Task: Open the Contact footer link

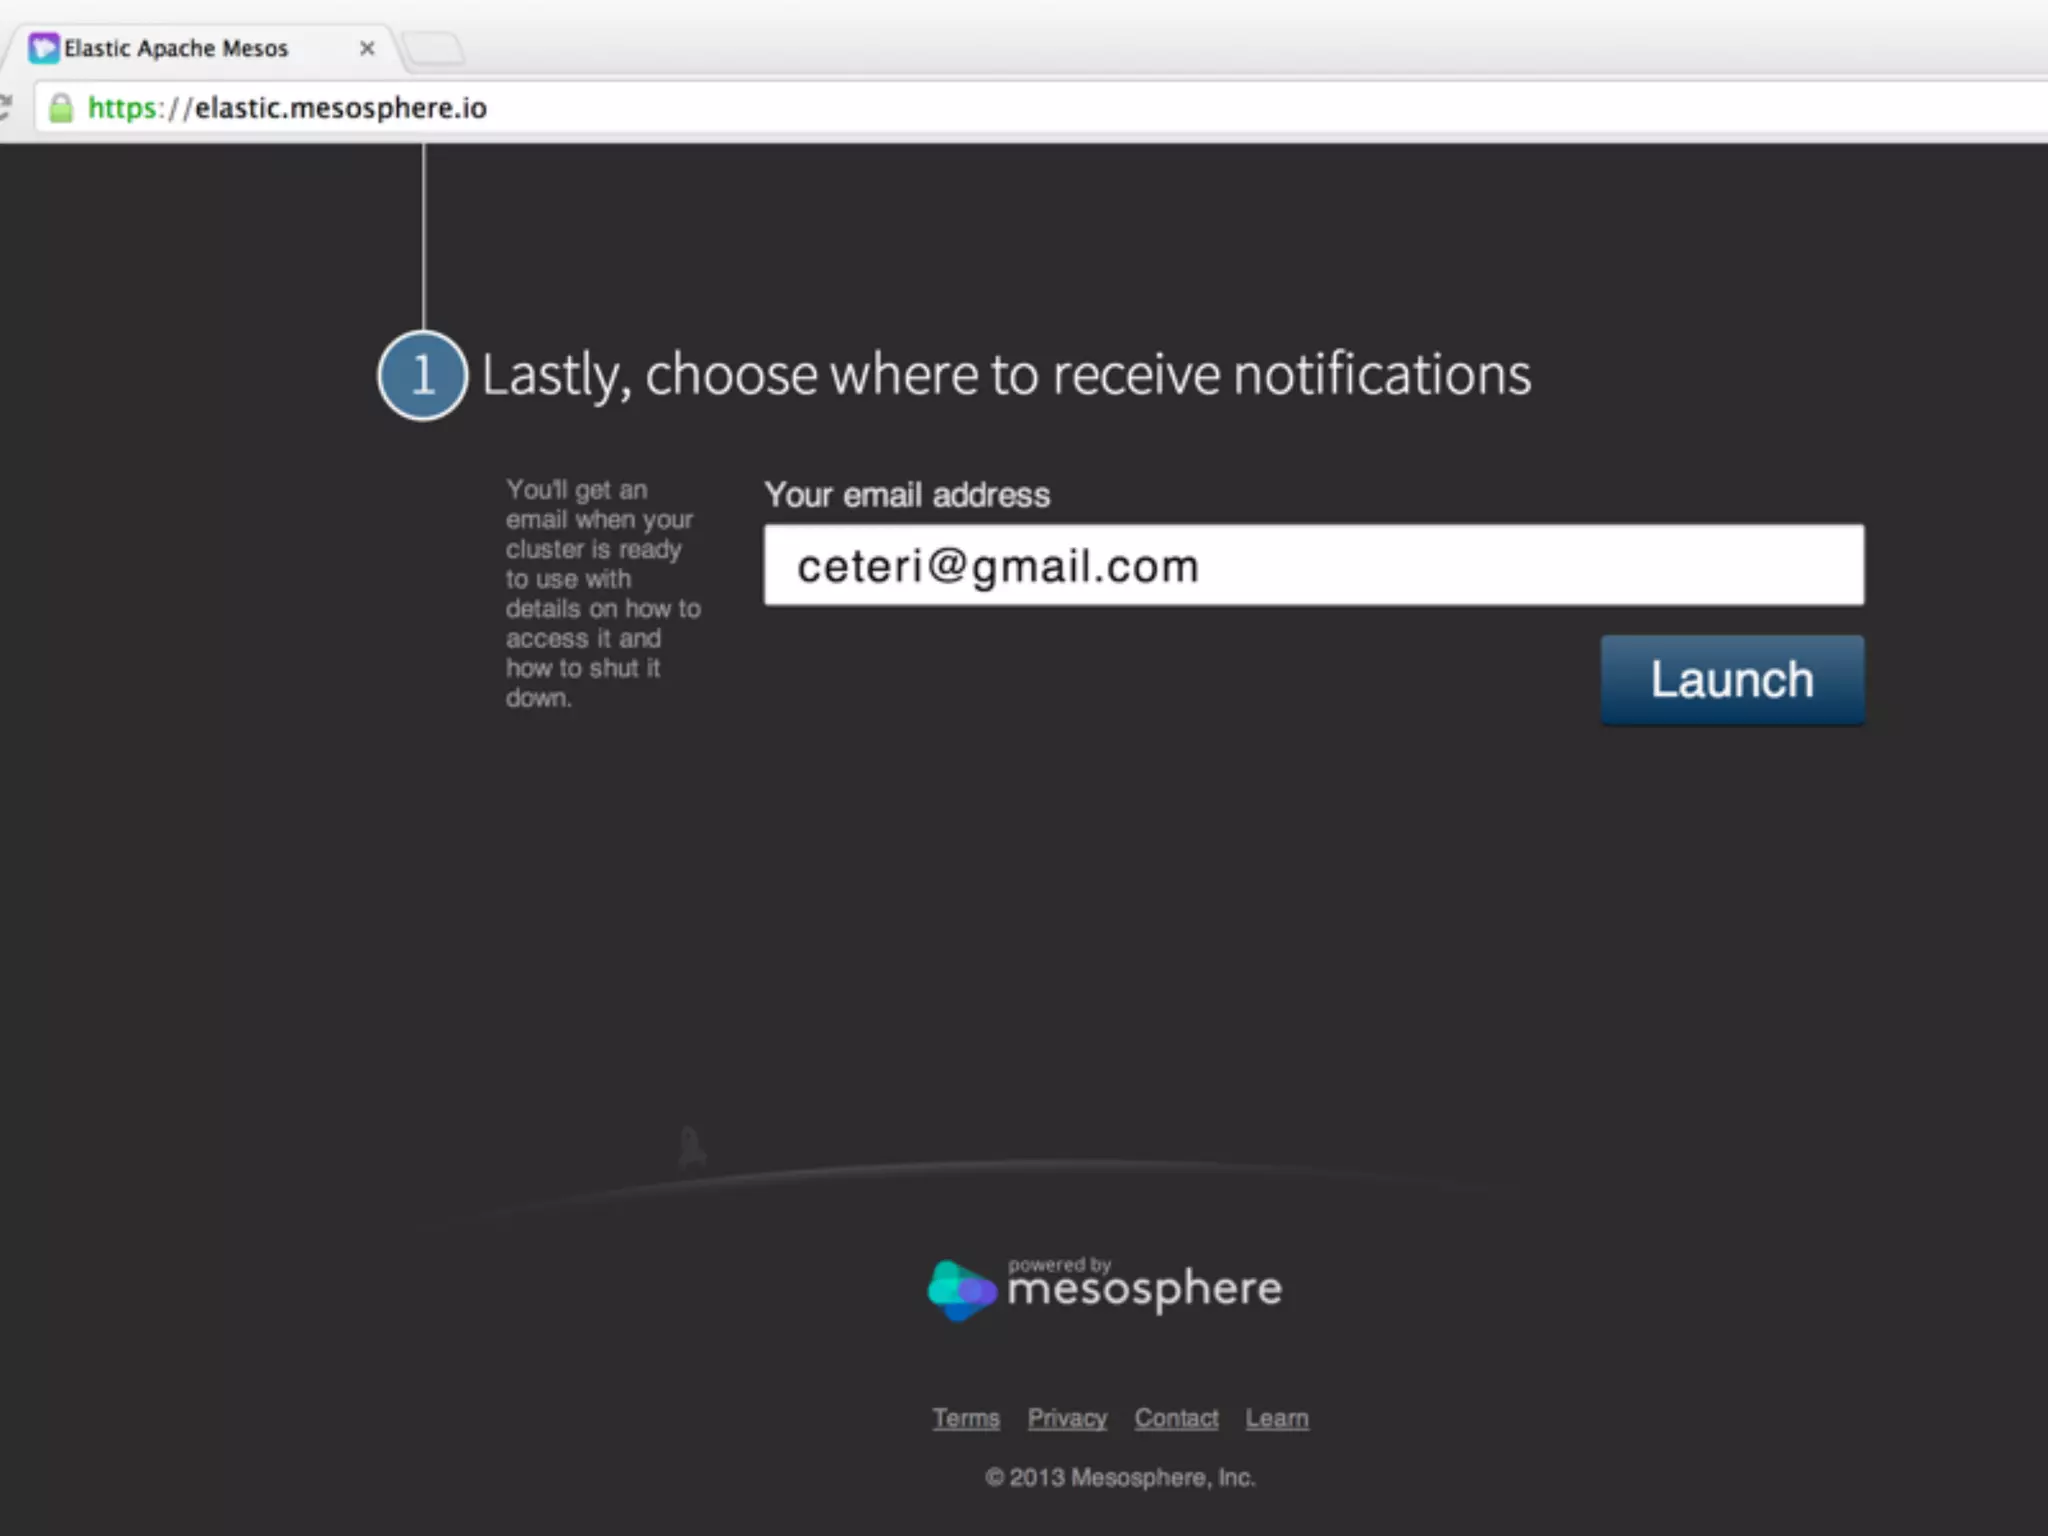Action: tap(1176, 1418)
